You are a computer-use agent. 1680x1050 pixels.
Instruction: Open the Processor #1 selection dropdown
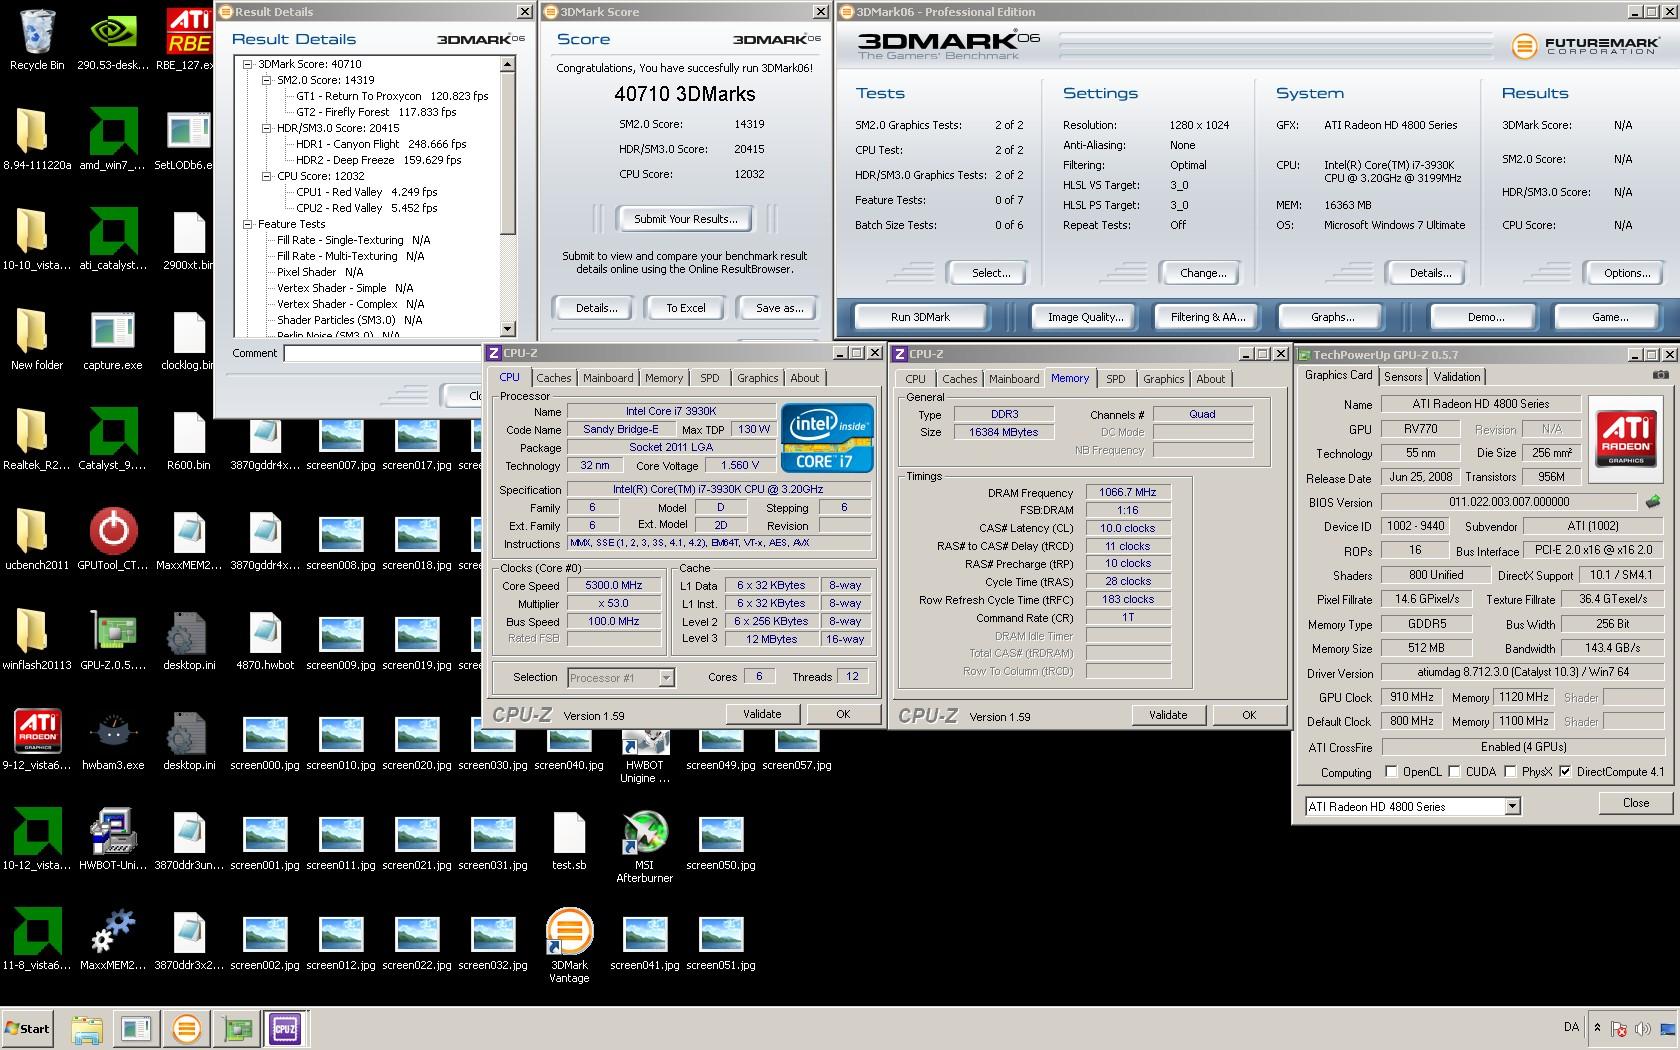pyautogui.click(x=666, y=678)
